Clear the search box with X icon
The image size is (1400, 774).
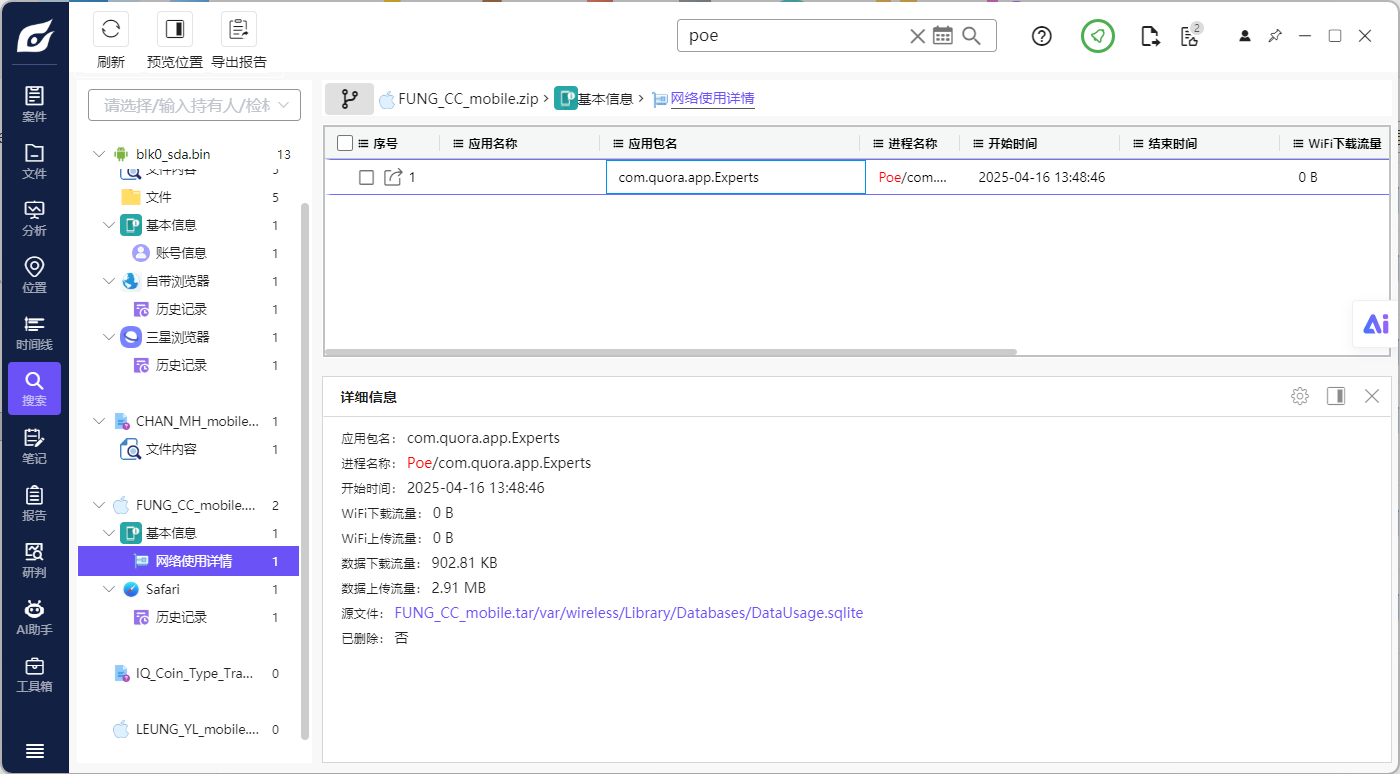pyautogui.click(x=917, y=36)
